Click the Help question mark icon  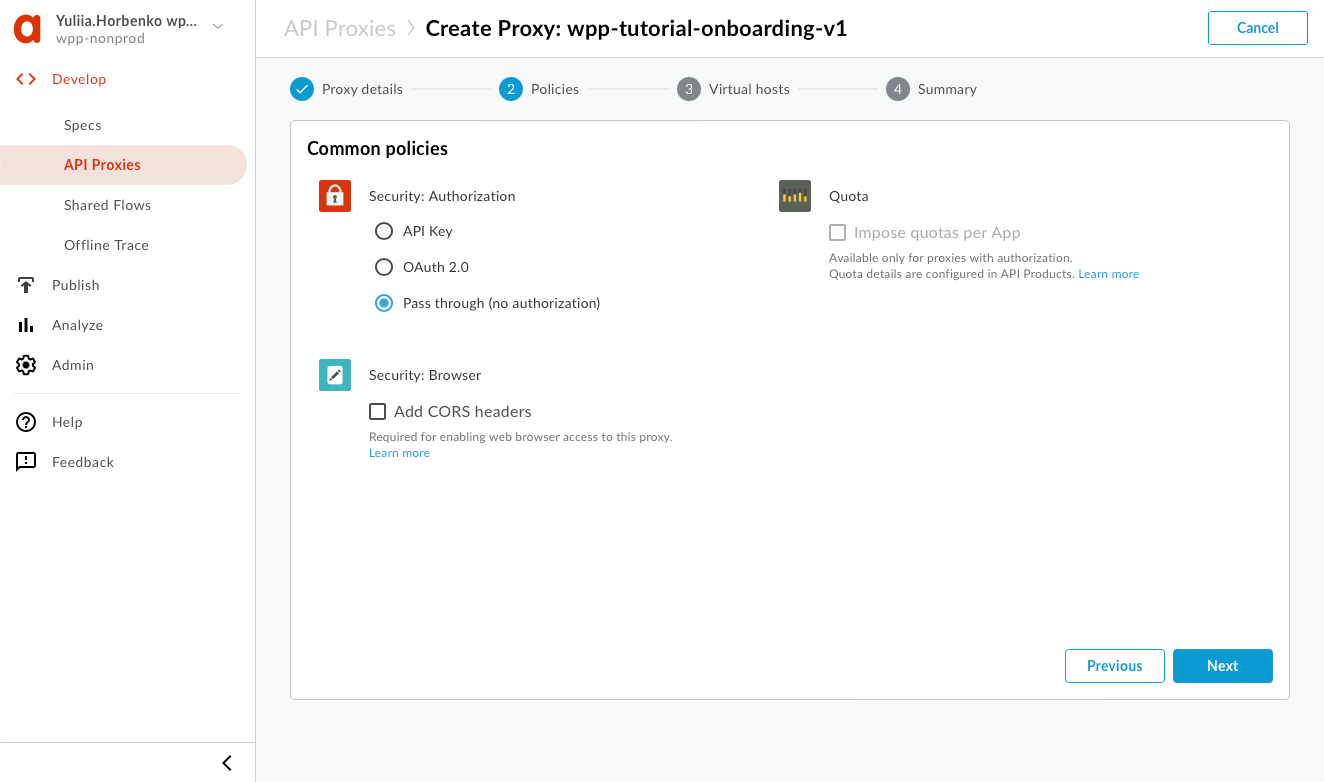(26, 422)
